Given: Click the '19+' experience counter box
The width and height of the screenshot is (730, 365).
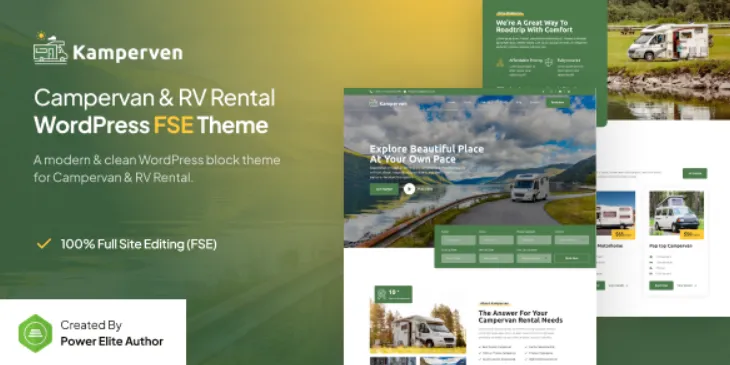Looking at the screenshot, I should (393, 294).
